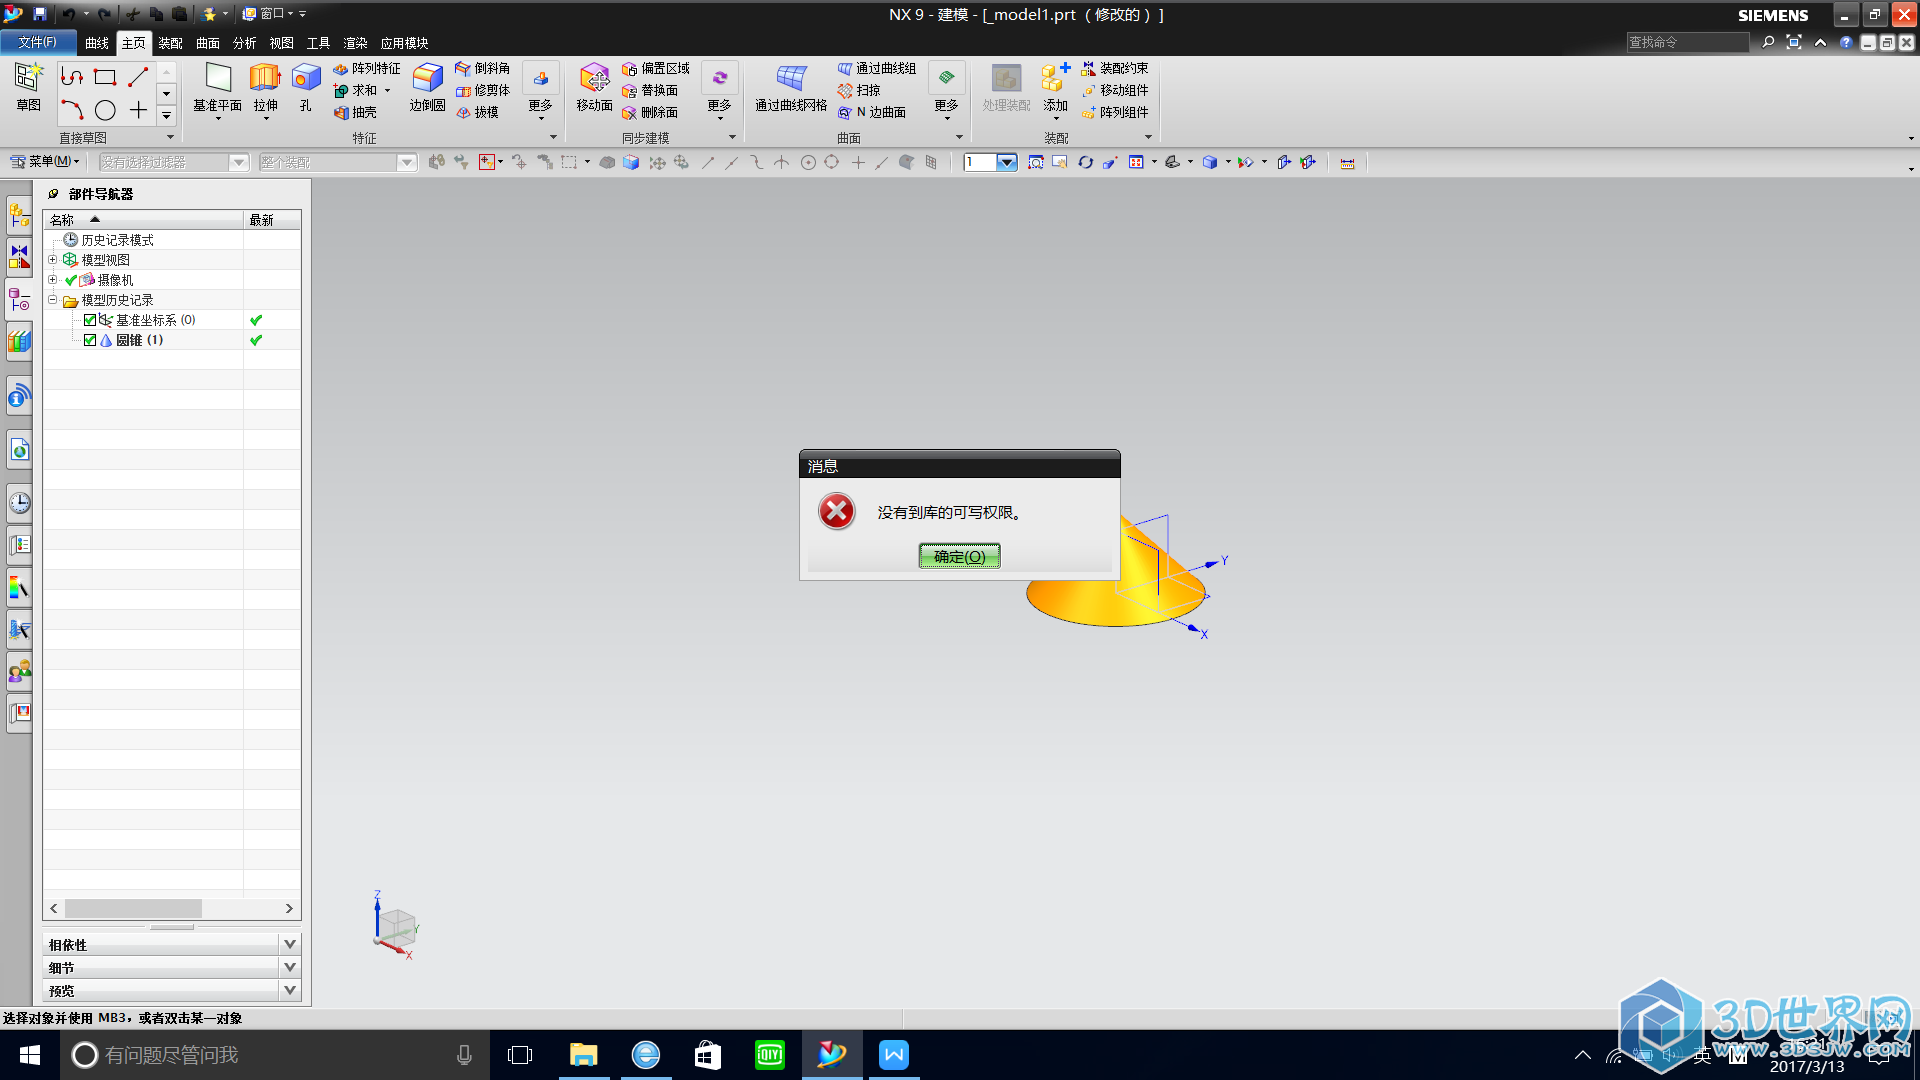Click the 基准平面 datum plane icon
1920x1080 pixels.
tap(217, 88)
